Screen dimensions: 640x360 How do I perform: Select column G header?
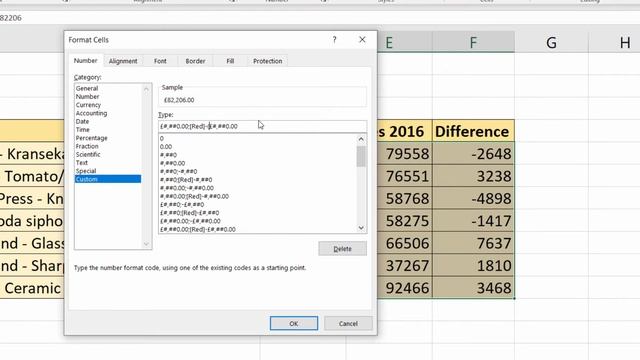coord(551,42)
